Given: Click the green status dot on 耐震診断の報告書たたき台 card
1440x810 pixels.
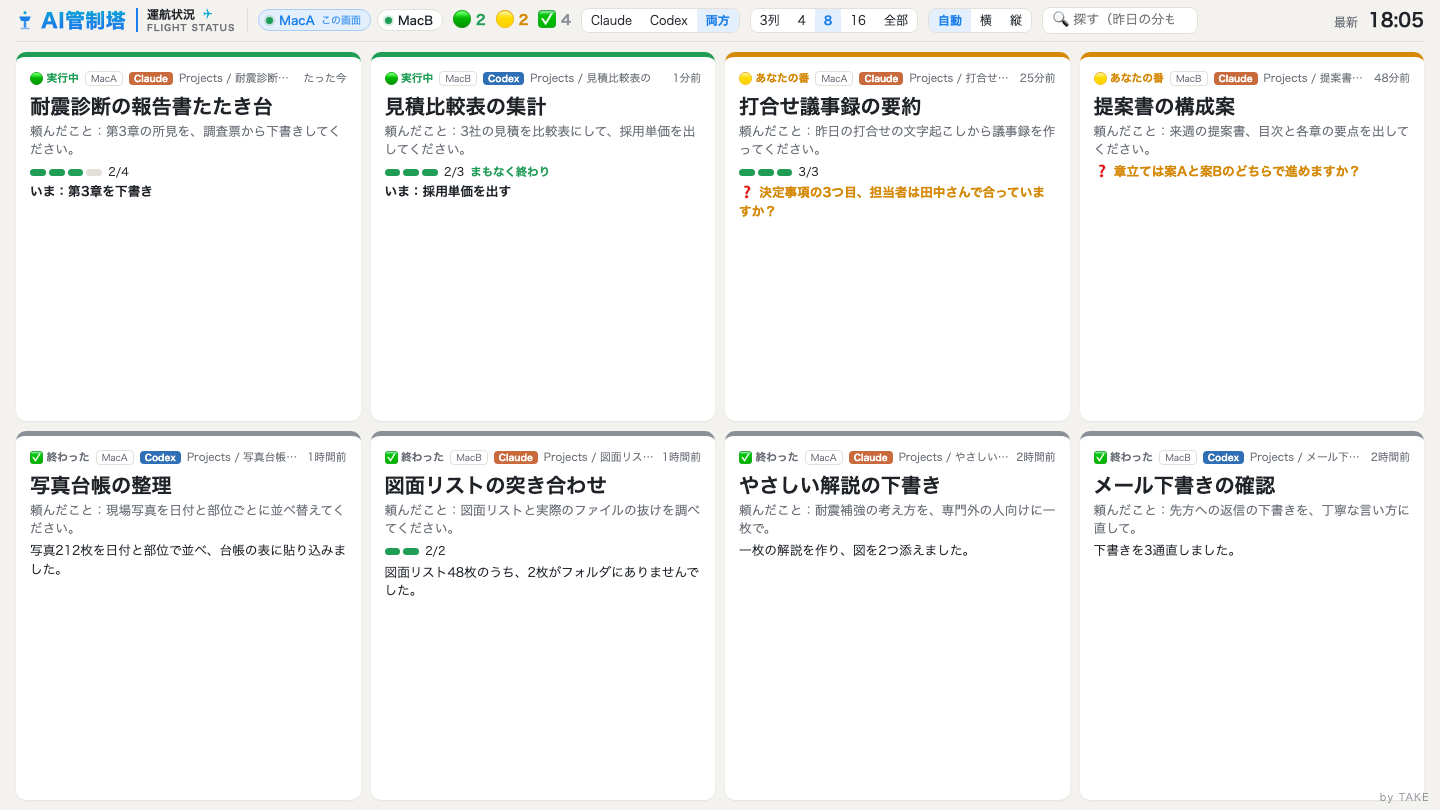Looking at the screenshot, I should [37, 78].
